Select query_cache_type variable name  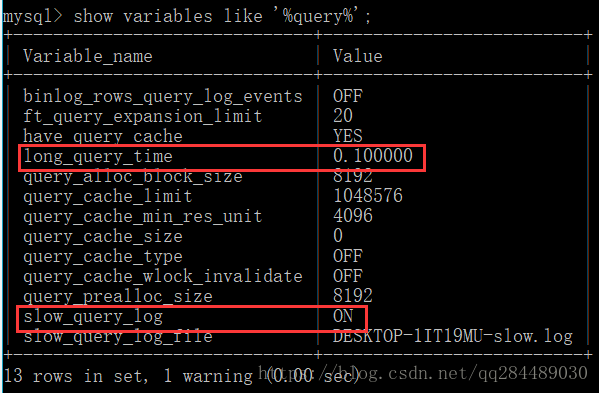coord(103,257)
